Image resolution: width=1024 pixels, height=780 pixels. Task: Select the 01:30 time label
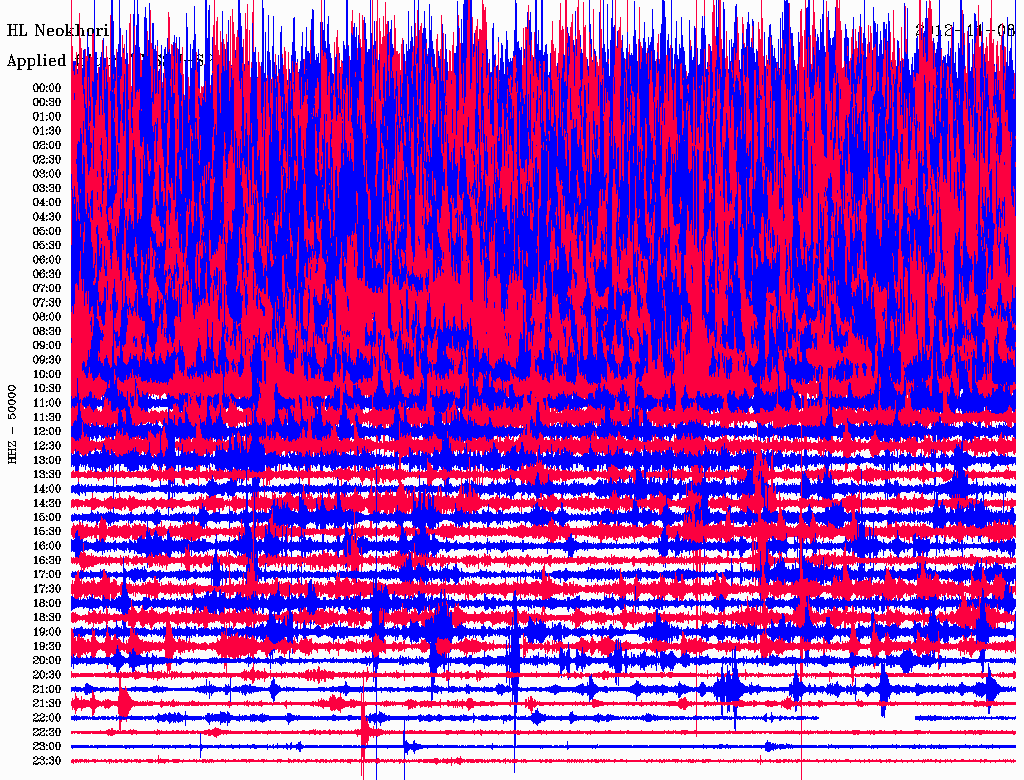click(x=47, y=131)
